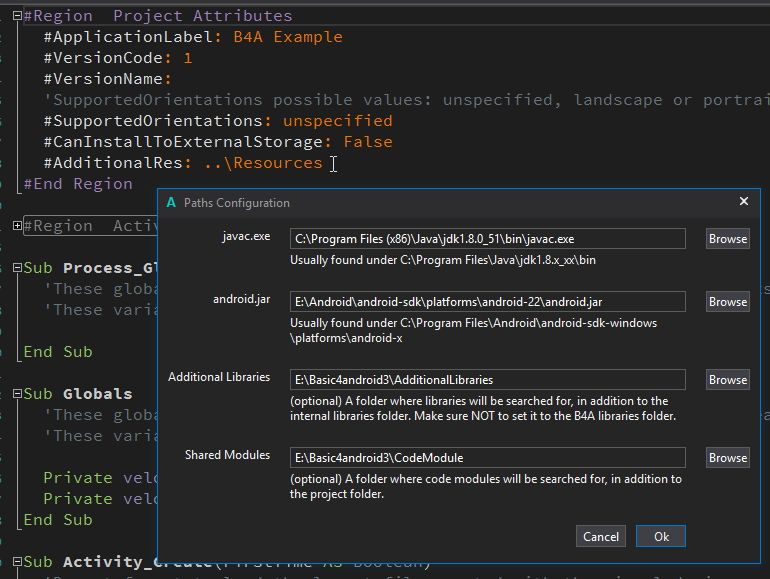Browse for the Shared Modules folder

pos(727,458)
